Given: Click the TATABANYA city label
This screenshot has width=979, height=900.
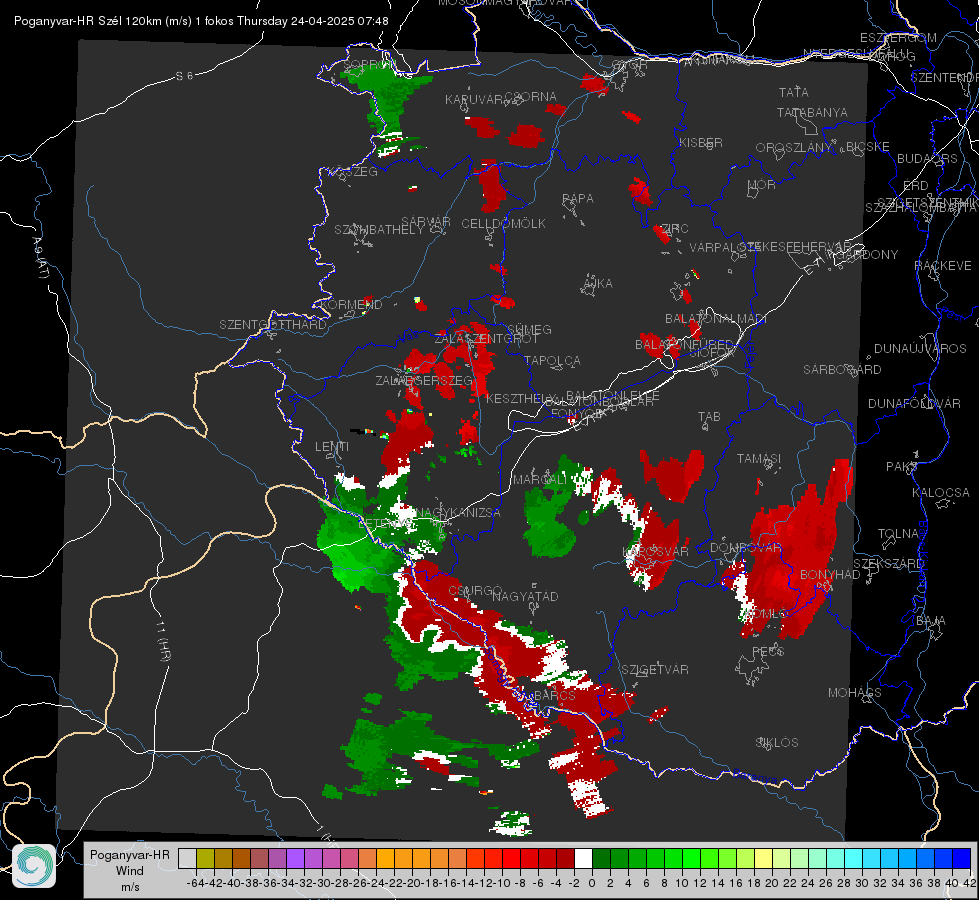Looking at the screenshot, I should (812, 112).
